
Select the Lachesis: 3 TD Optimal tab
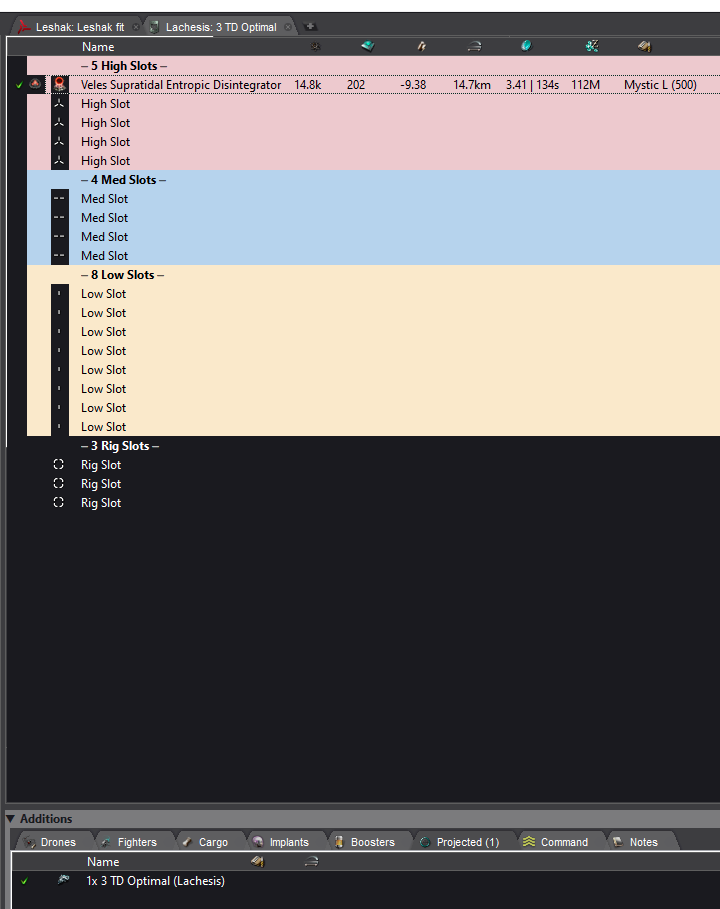point(220,27)
